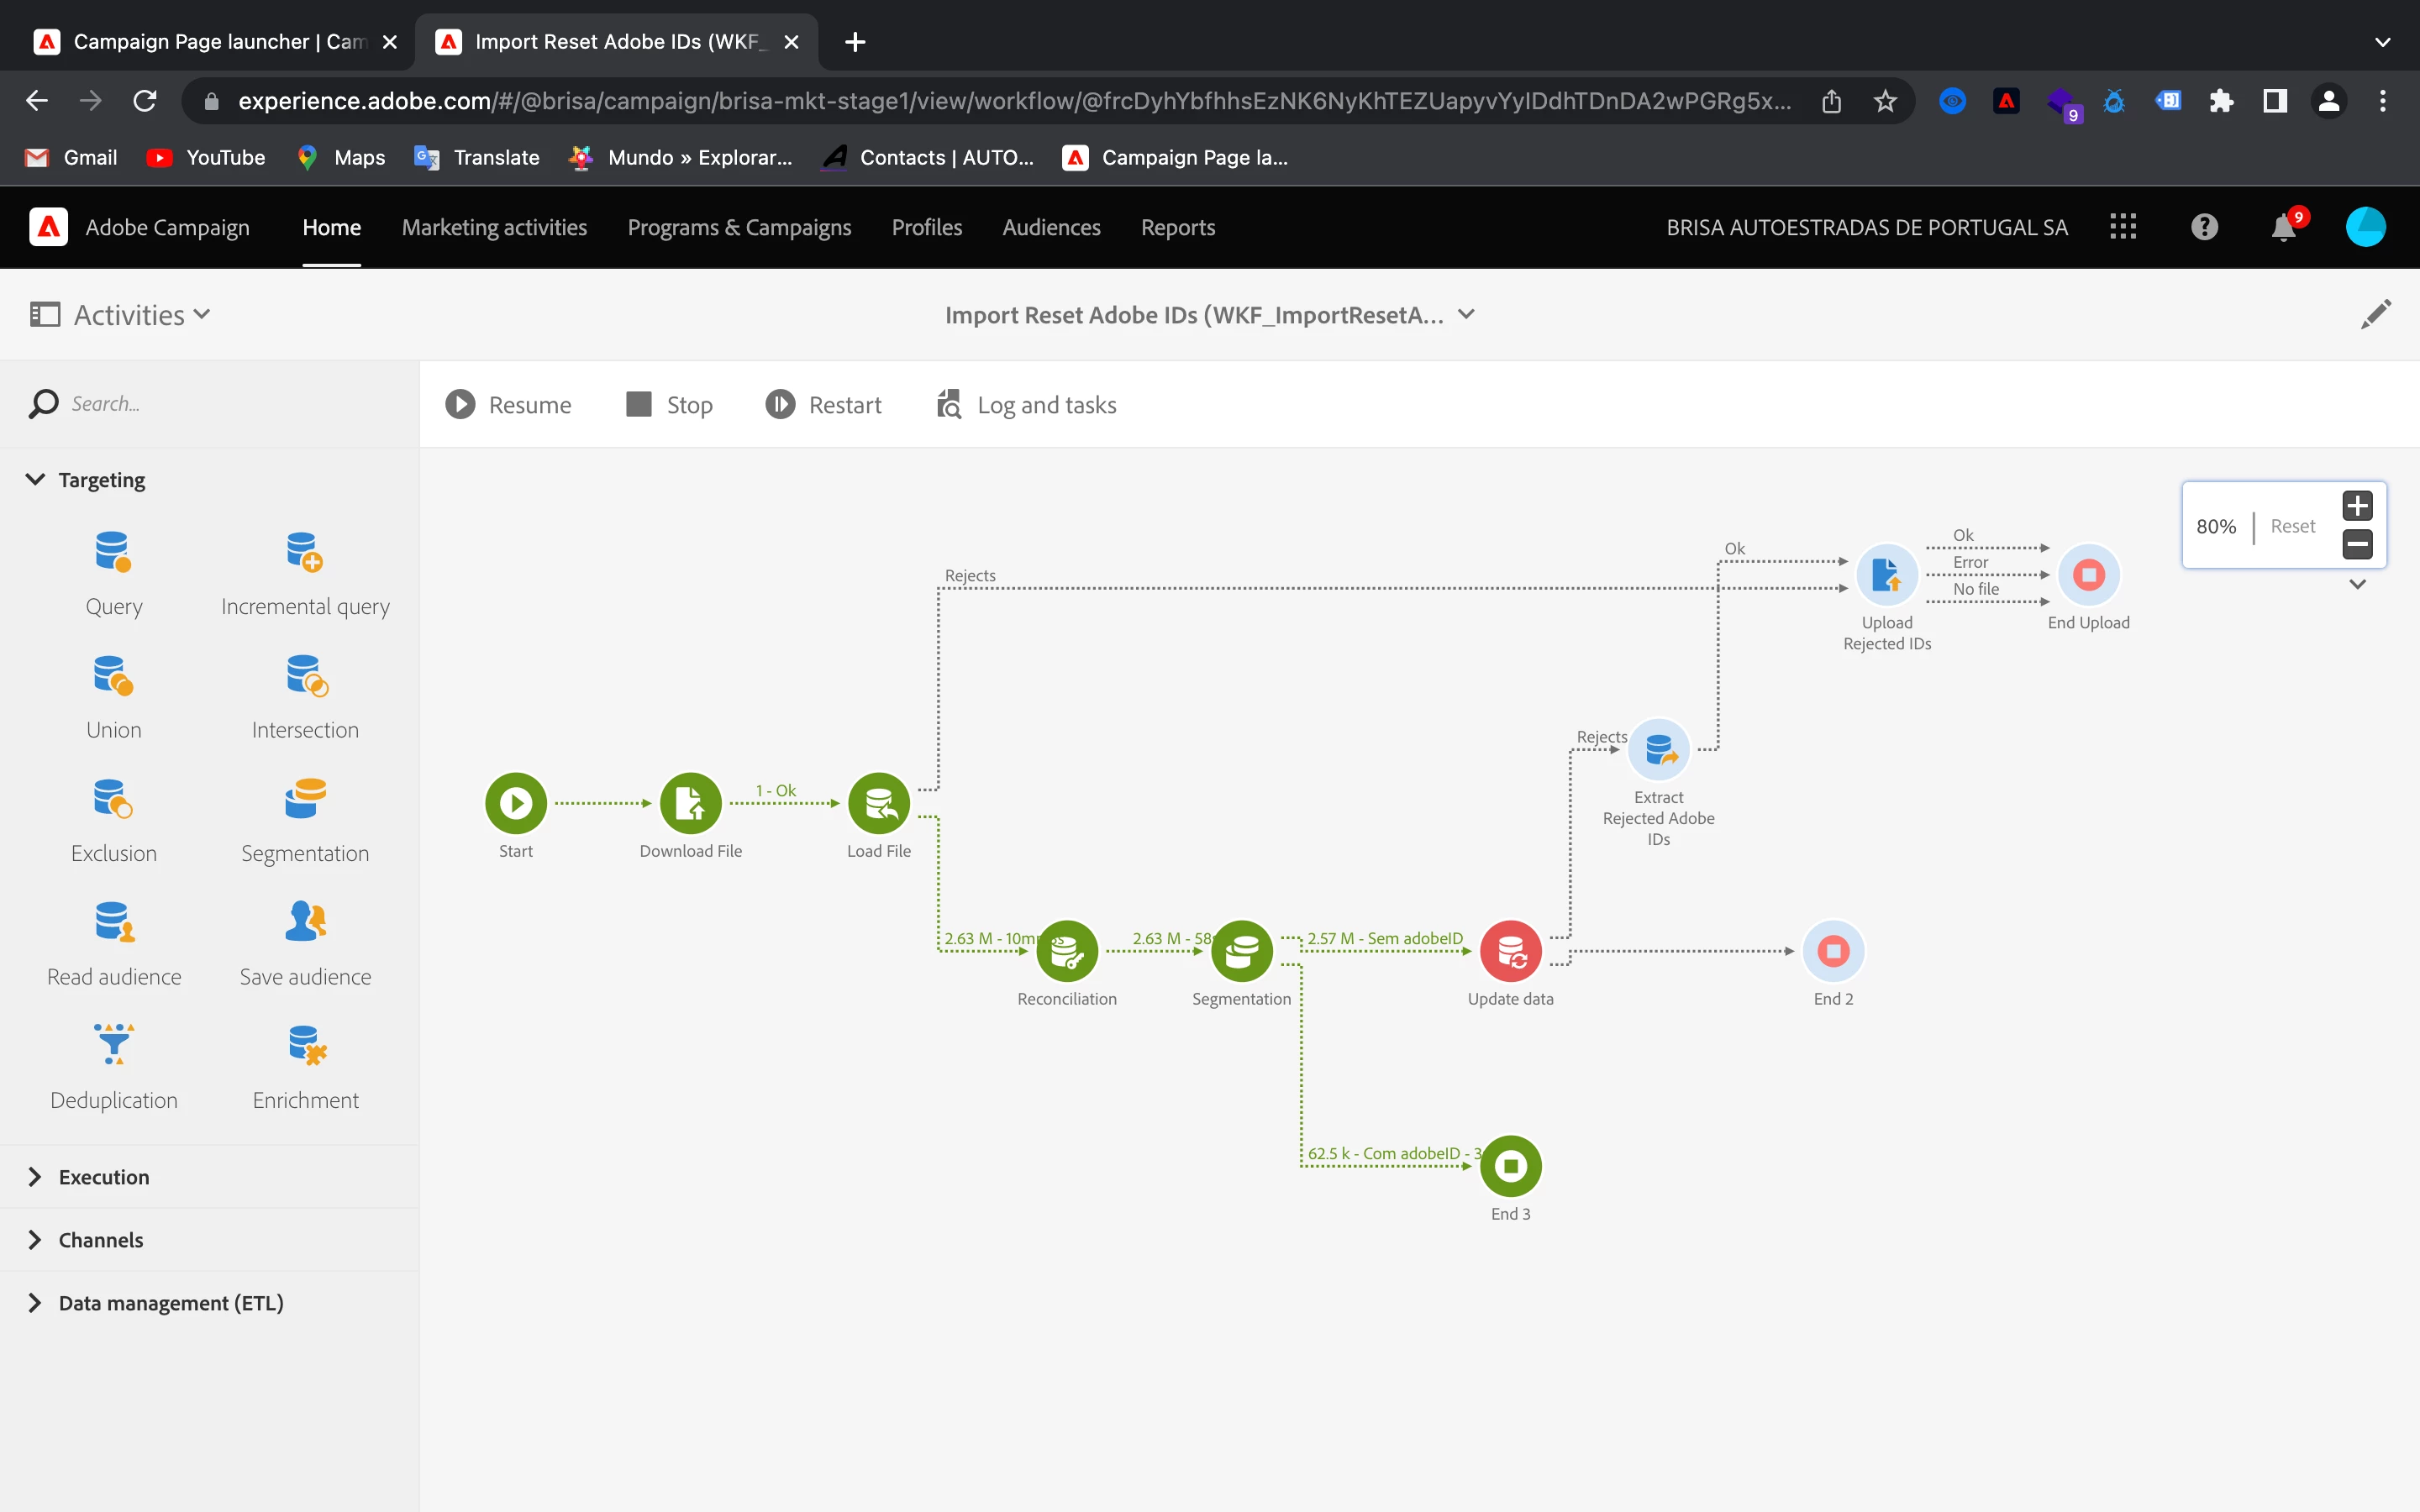Image resolution: width=2420 pixels, height=1512 pixels.
Task: Select the Save audience palette icon
Action: click(x=305, y=922)
